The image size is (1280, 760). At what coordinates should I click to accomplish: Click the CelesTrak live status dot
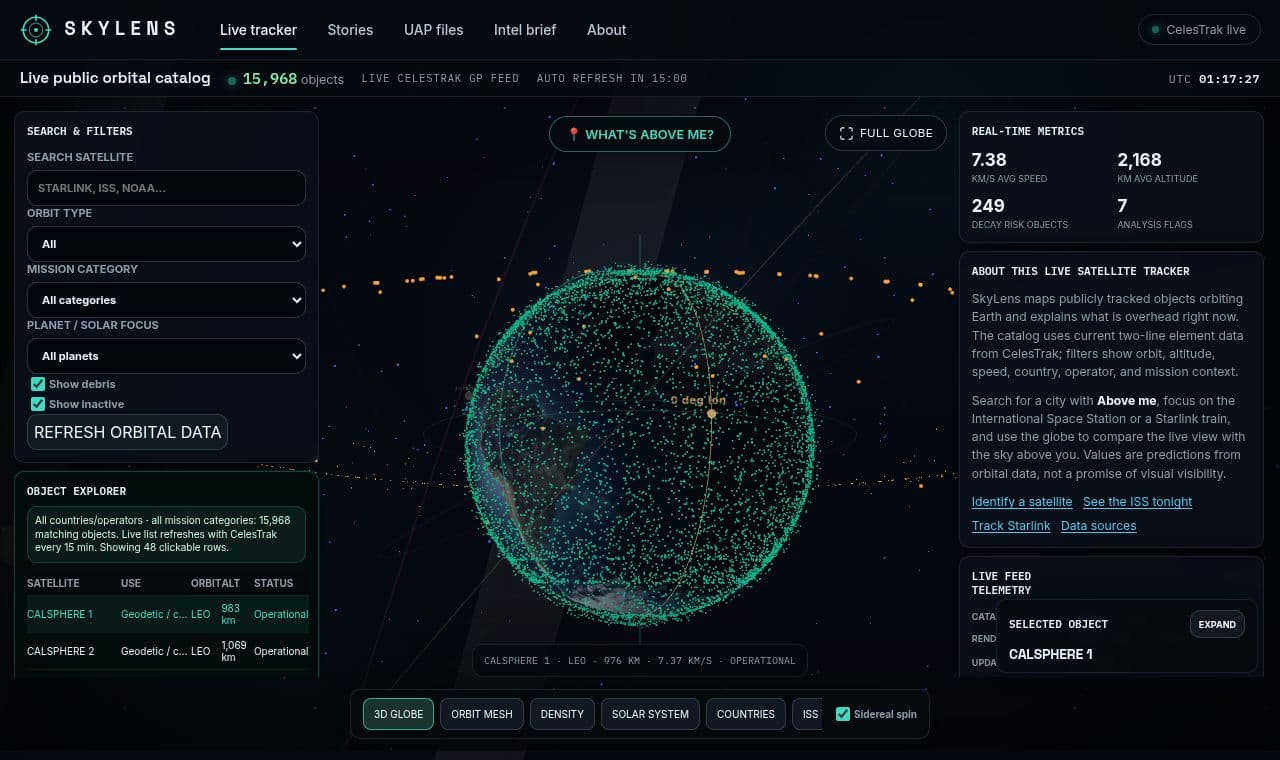(x=1156, y=30)
